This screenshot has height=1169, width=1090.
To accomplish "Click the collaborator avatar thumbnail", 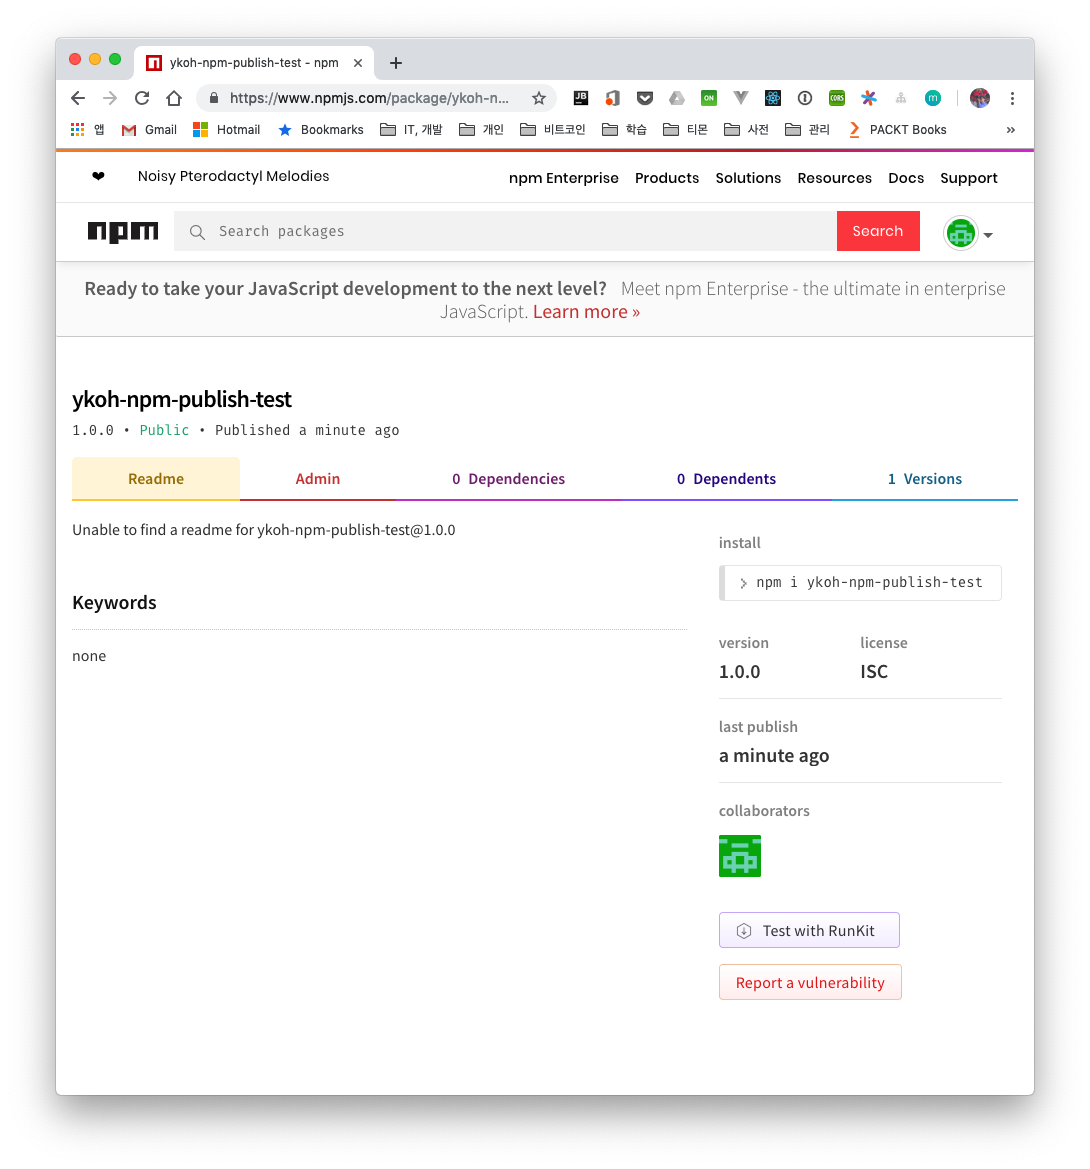I will pos(740,856).
